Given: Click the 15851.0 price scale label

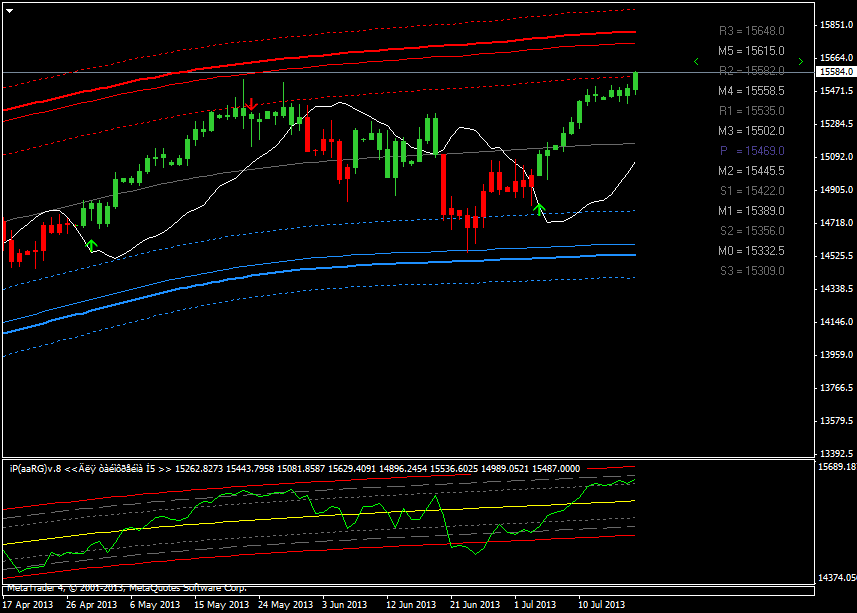Looking at the screenshot, I should (836, 25).
